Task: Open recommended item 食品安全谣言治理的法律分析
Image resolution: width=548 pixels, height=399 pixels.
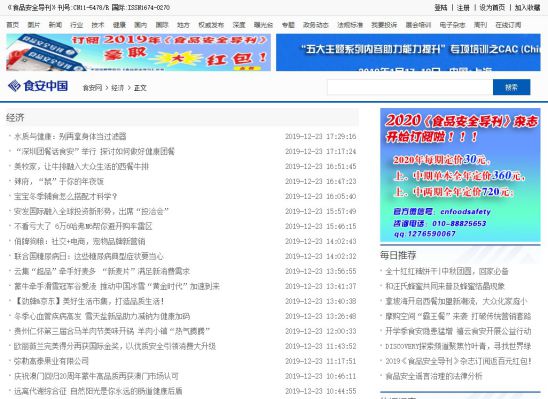Action: point(434,376)
